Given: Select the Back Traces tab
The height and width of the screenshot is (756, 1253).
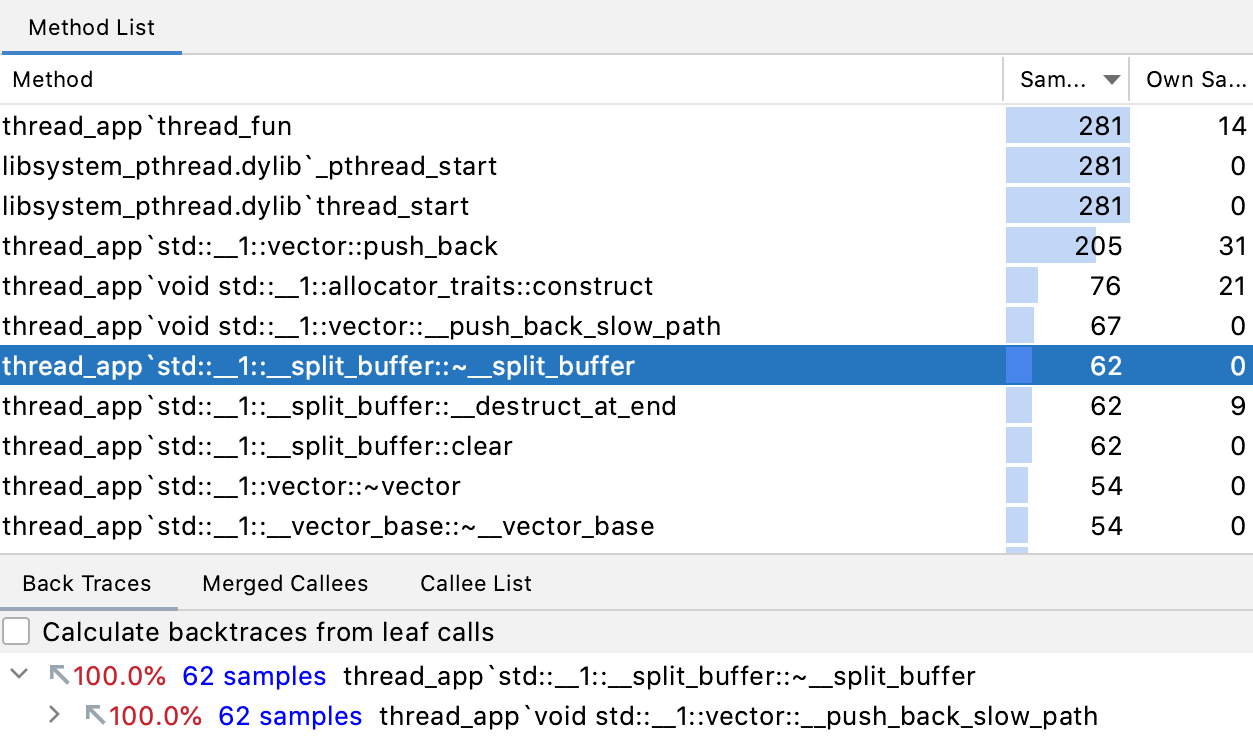Looking at the screenshot, I should [x=87, y=584].
